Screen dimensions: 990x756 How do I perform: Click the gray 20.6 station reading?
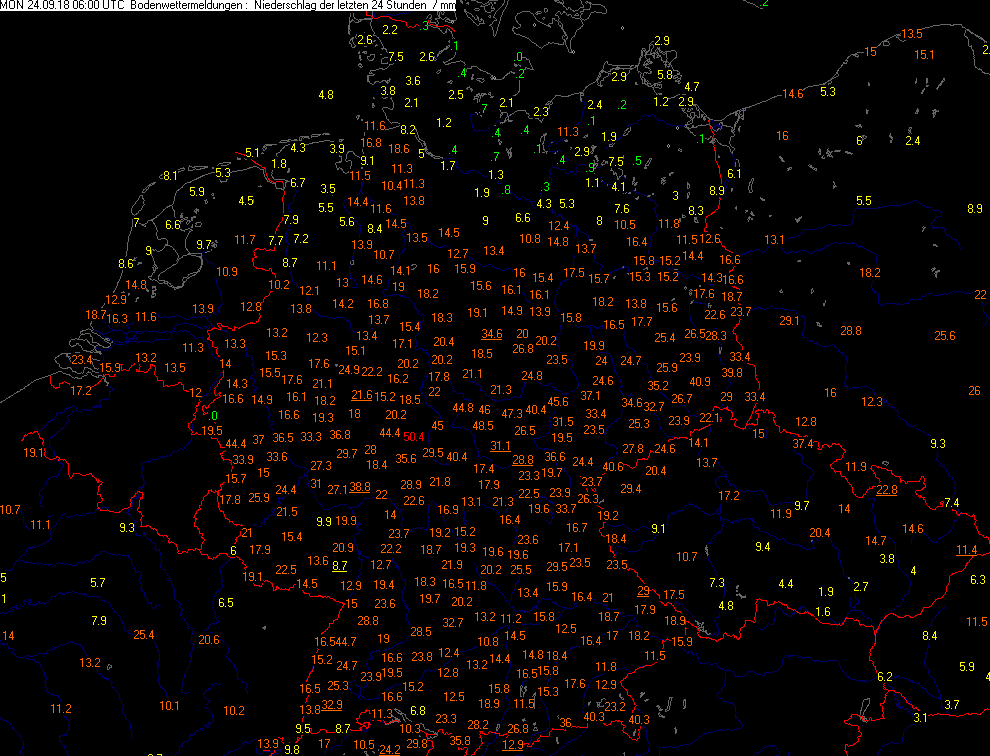coord(209,640)
